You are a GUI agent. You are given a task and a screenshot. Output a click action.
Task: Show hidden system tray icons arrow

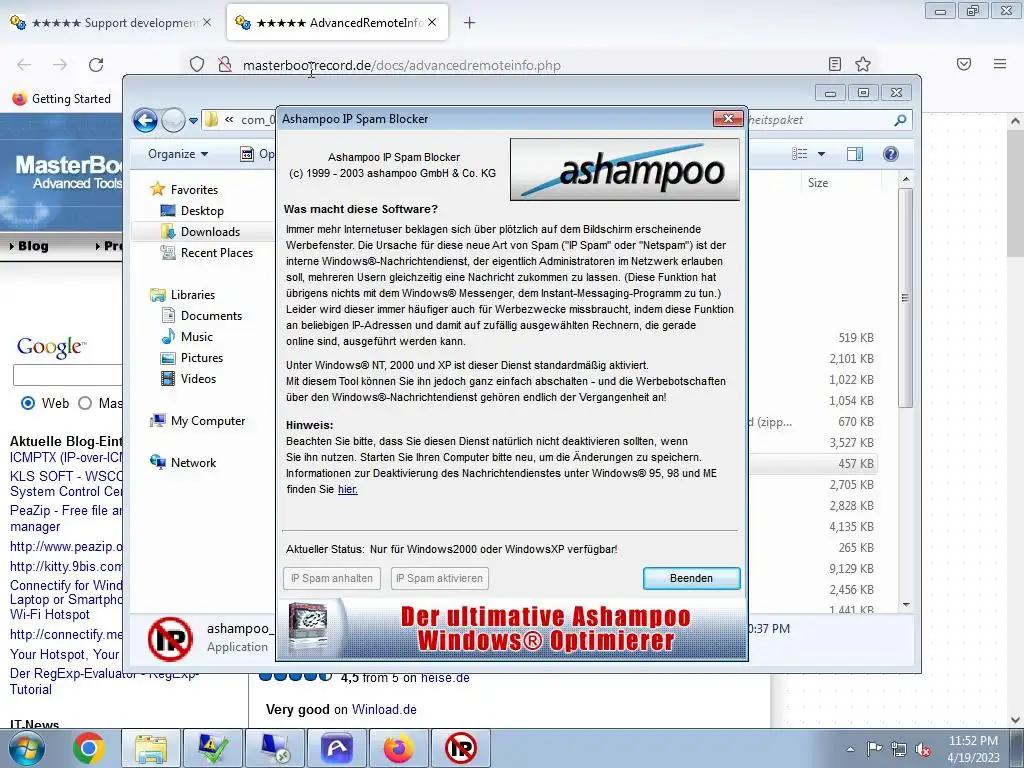[x=850, y=749]
